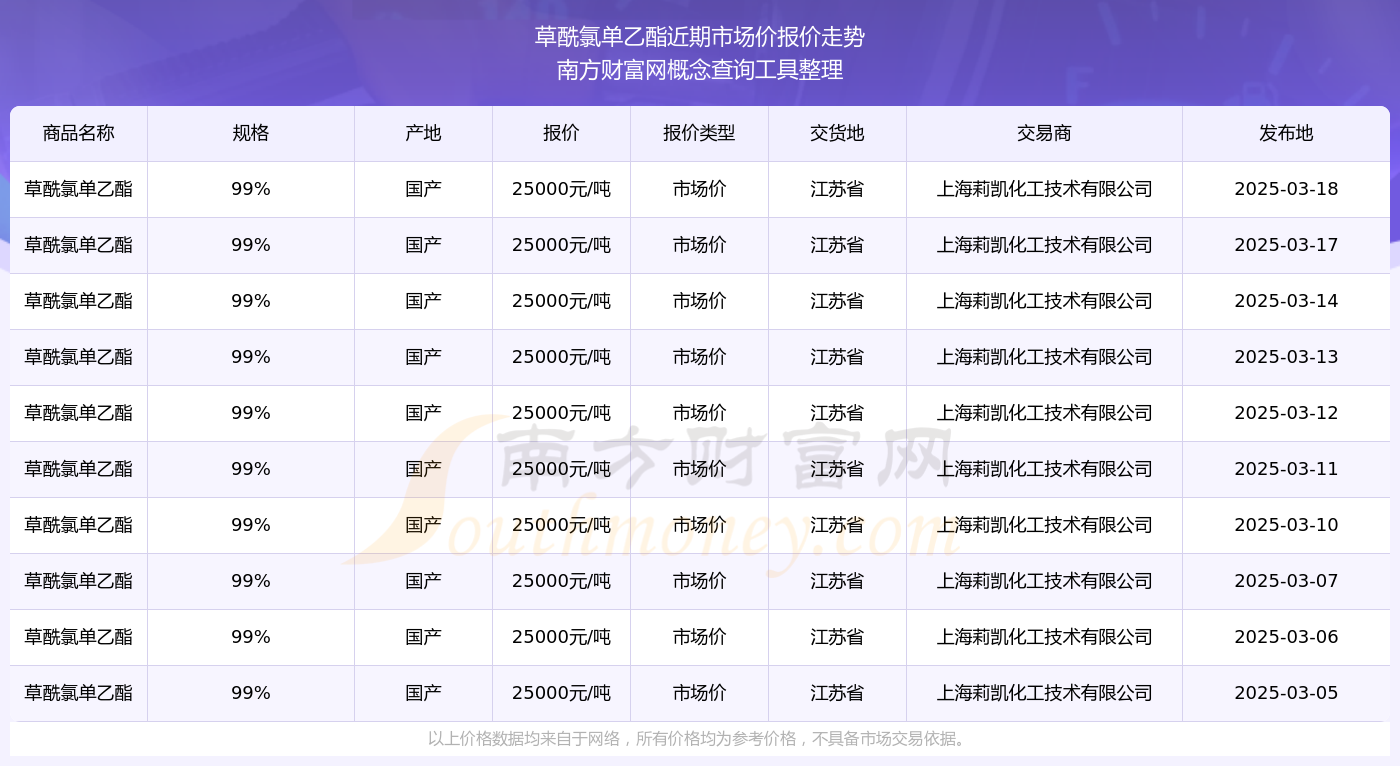This screenshot has width=1400, height=766.
Task: Click 25000元/吨 price in 2025-03-18 row
Action: point(561,189)
